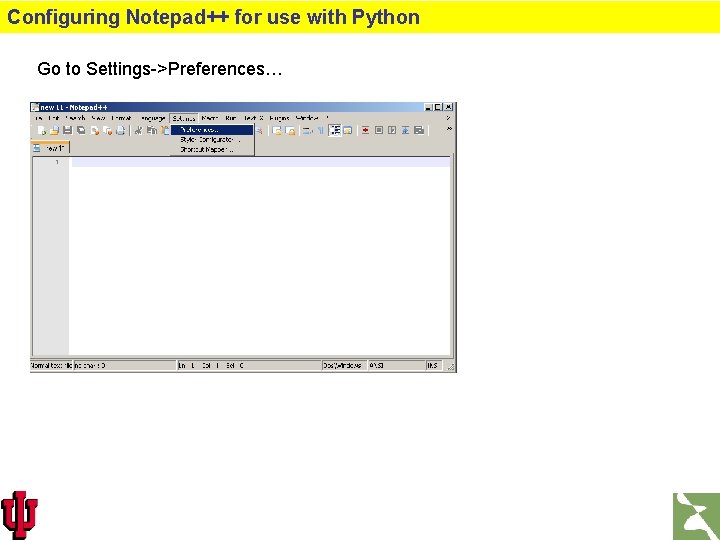720x540 pixels.
Task: Click the Stop recording macro icon
Action: click(x=379, y=130)
